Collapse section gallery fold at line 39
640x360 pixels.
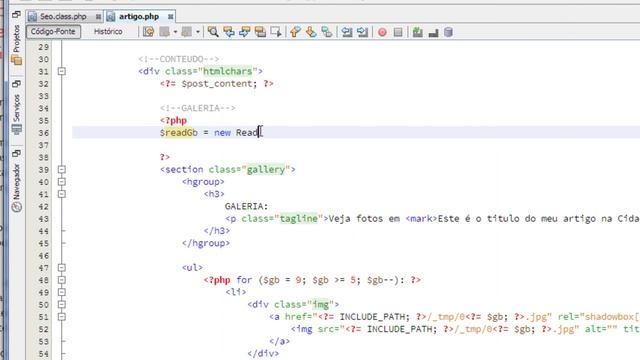[x=62, y=169]
